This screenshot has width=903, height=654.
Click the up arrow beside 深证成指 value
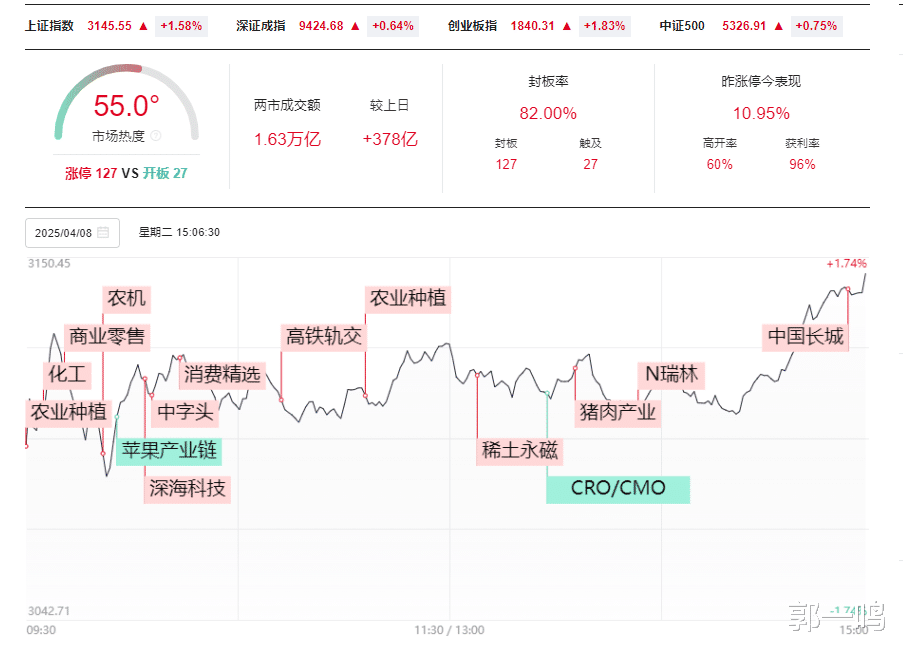click(355, 26)
